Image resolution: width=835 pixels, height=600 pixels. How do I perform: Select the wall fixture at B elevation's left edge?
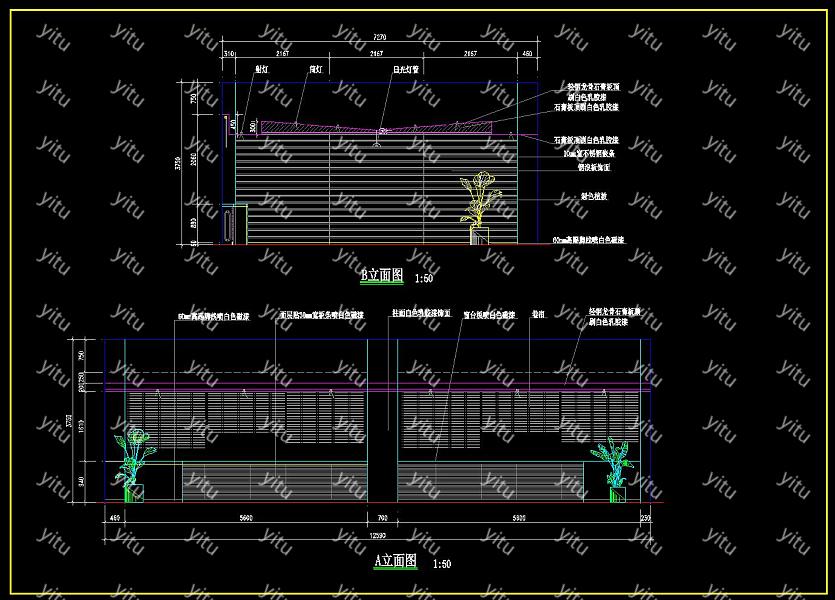coord(231,222)
